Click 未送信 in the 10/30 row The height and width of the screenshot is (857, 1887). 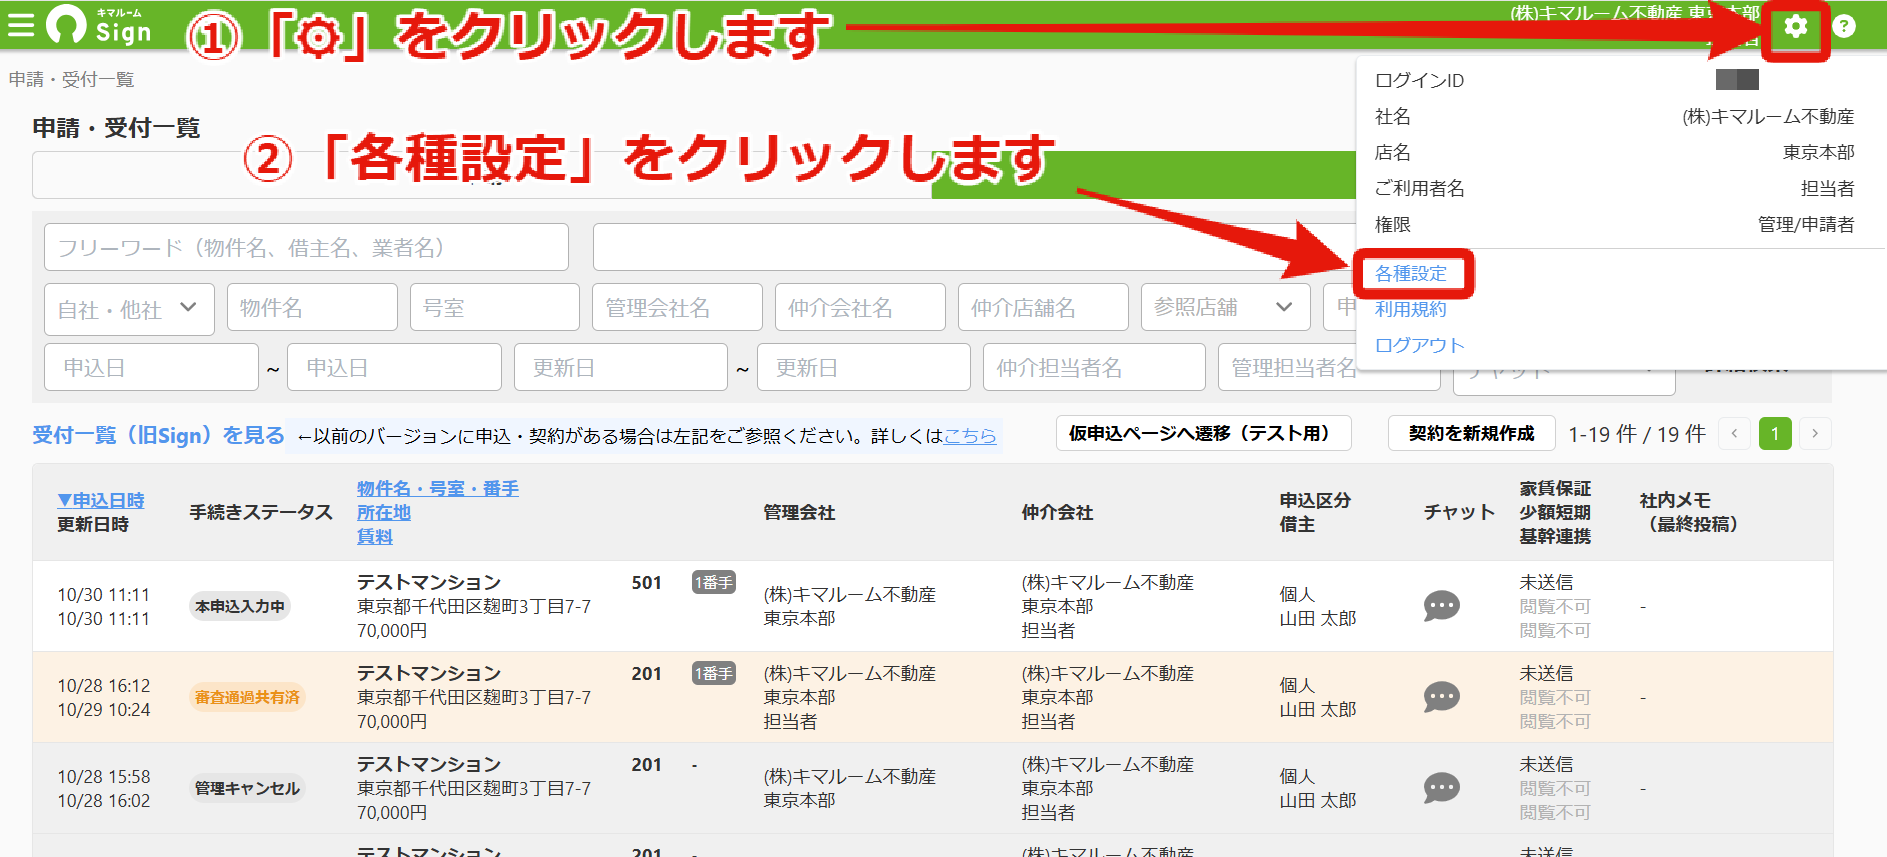[x=1546, y=582]
